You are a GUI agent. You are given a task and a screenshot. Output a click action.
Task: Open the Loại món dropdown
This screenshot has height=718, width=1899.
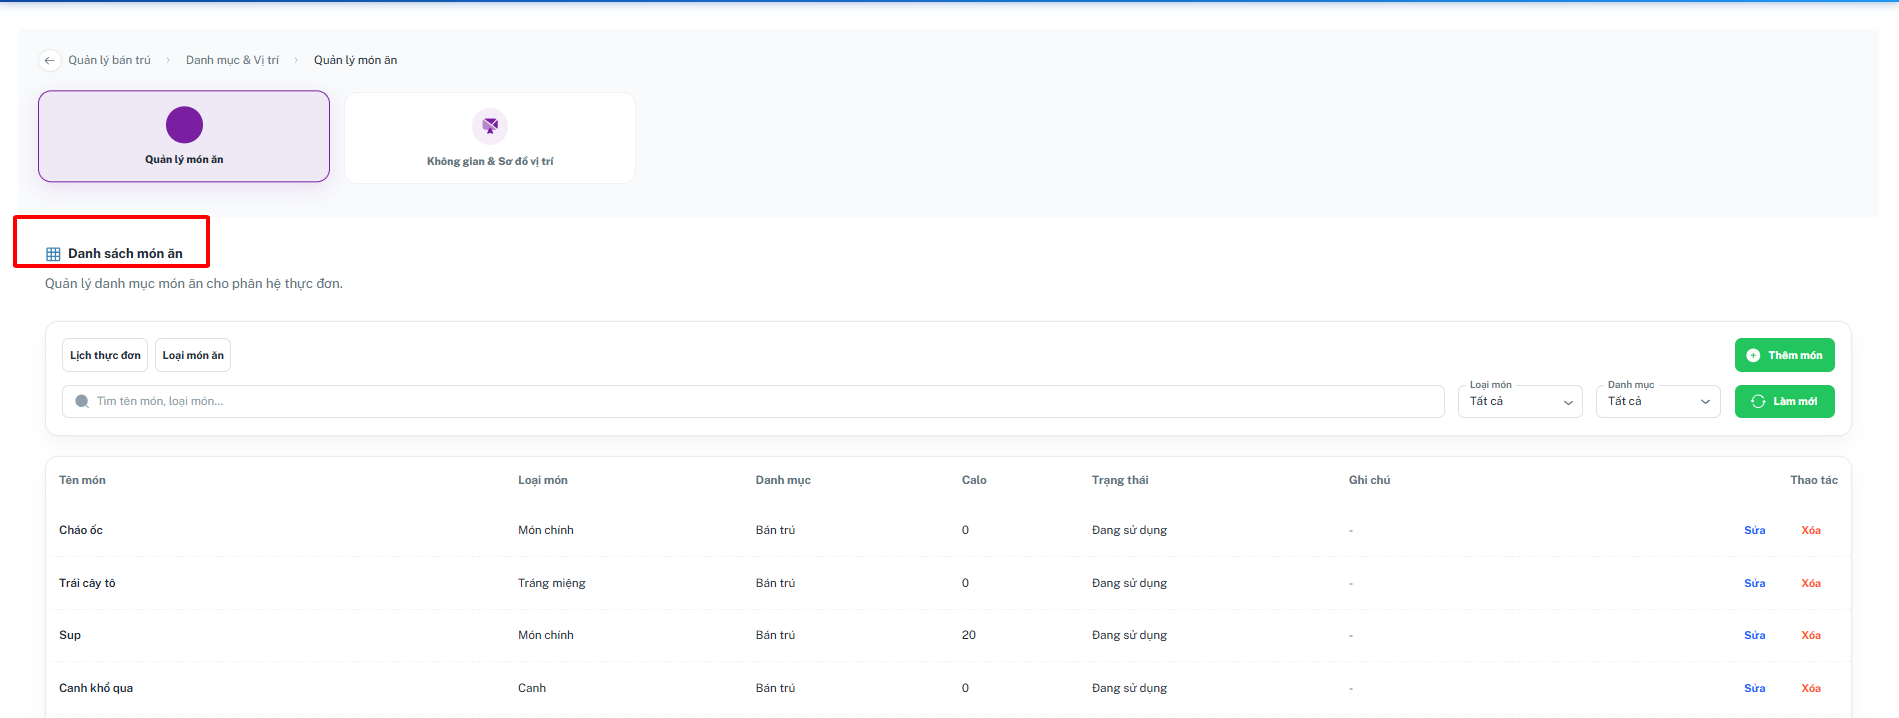(1520, 401)
